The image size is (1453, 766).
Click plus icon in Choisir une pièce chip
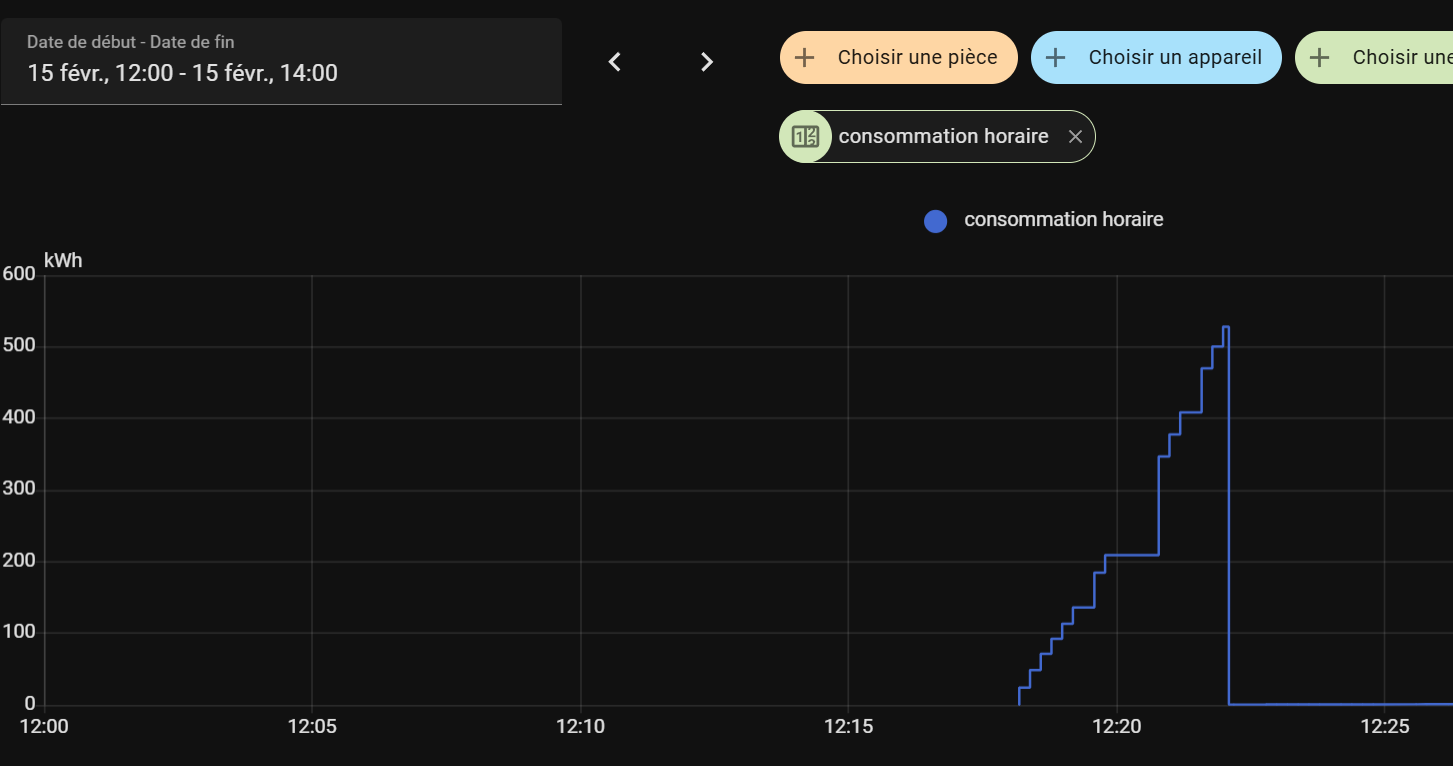point(804,58)
